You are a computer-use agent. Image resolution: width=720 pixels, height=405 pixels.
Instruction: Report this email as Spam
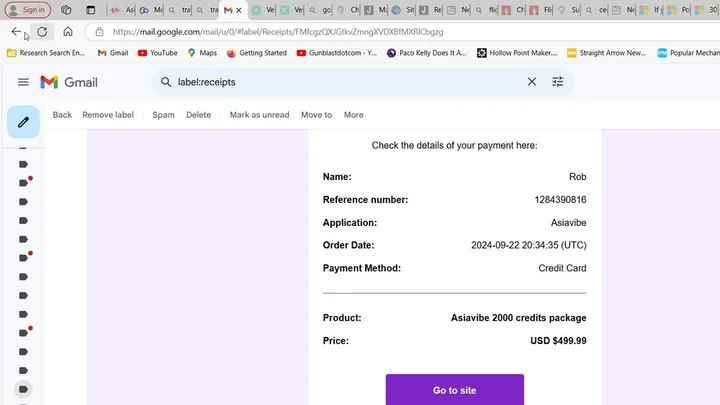(x=163, y=115)
